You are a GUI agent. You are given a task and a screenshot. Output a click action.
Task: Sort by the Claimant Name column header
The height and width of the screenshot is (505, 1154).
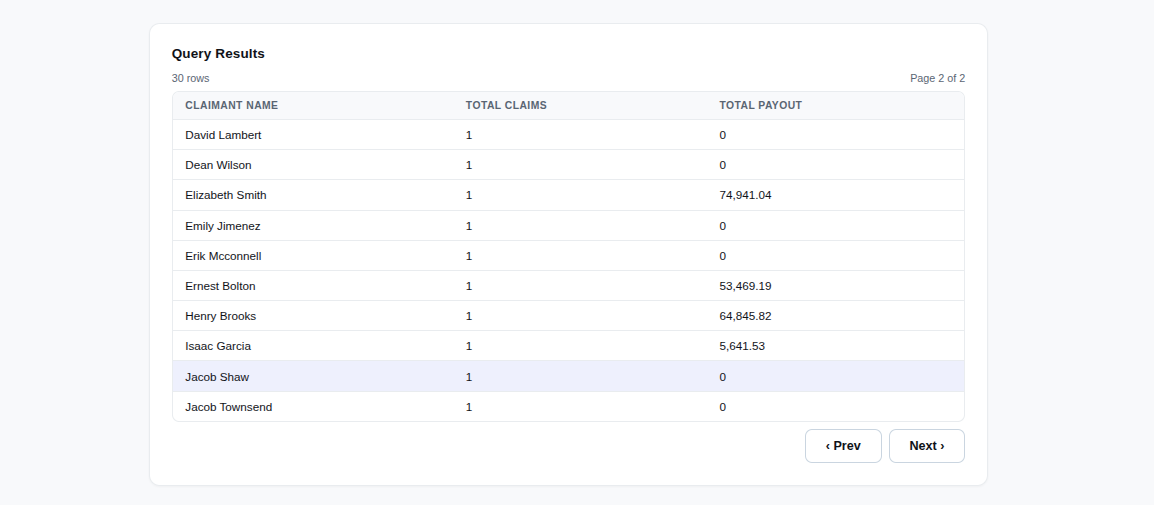pyautogui.click(x=232, y=105)
